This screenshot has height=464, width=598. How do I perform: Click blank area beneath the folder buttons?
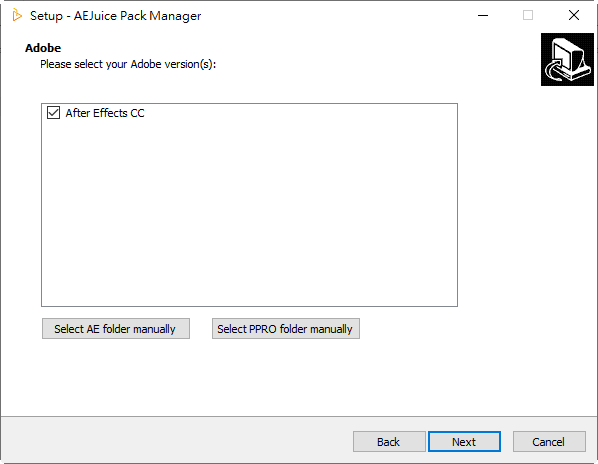(249, 377)
